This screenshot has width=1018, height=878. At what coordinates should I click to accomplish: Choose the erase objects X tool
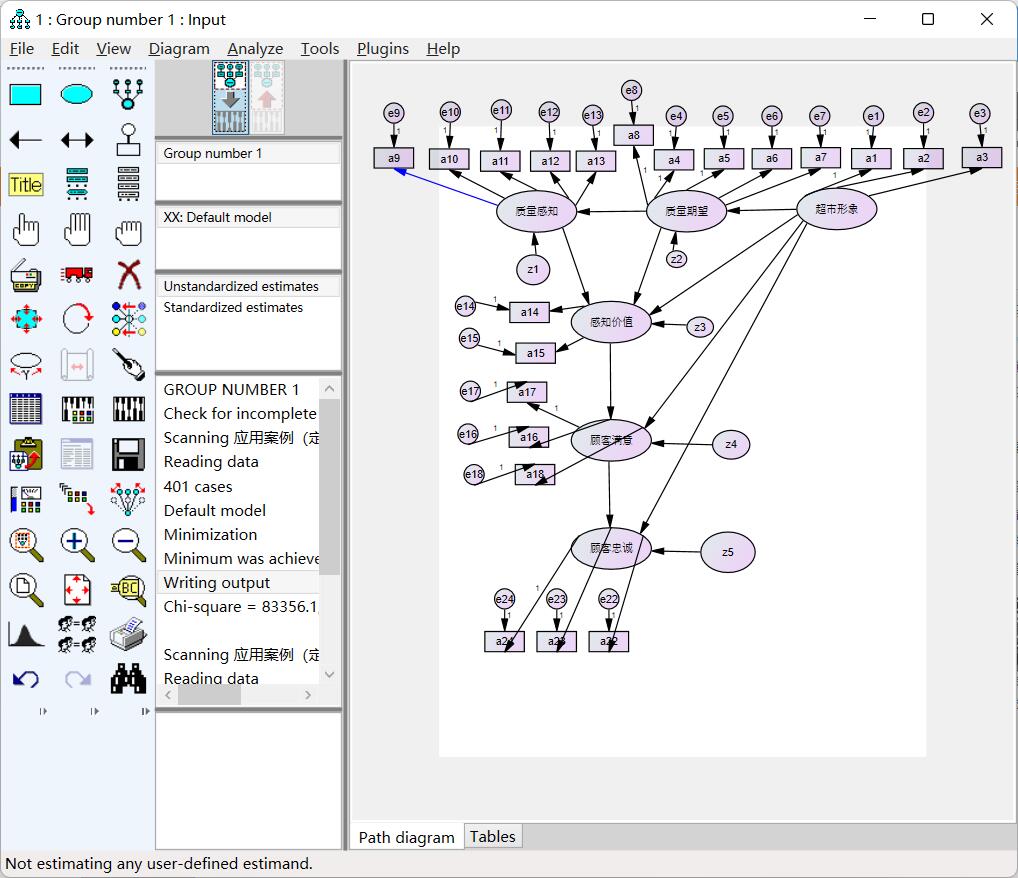click(128, 274)
